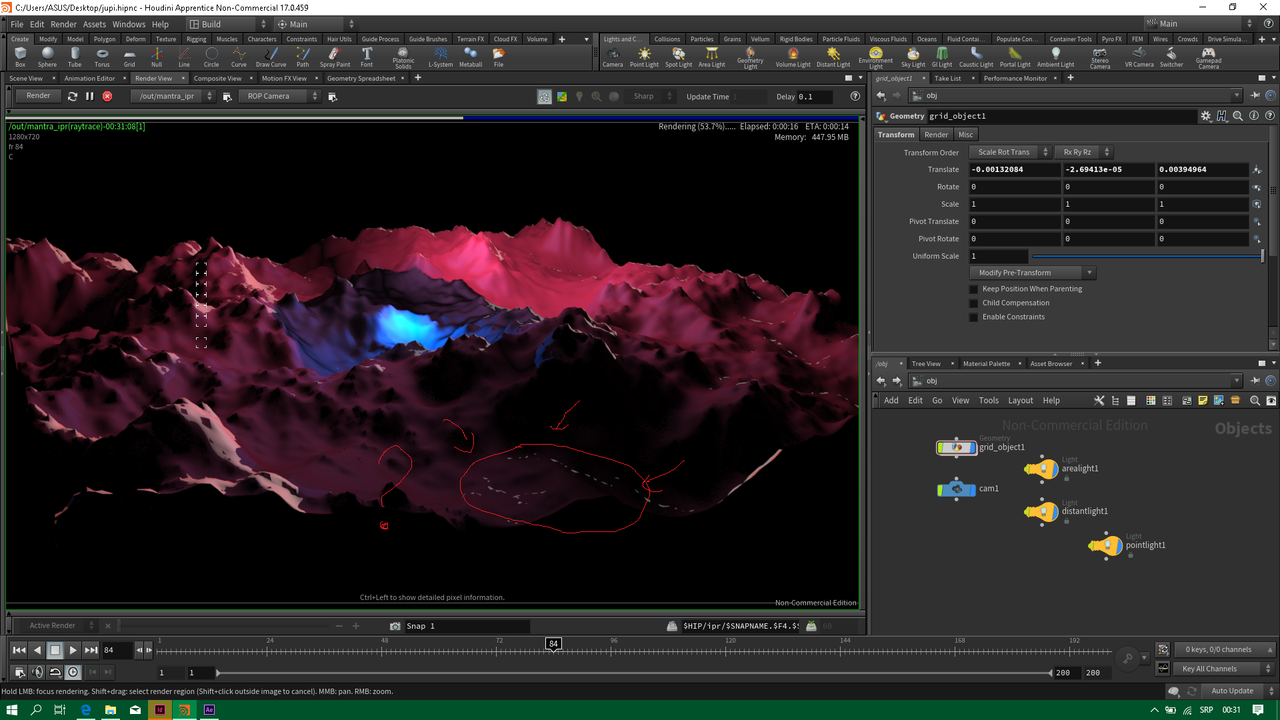Image resolution: width=1280 pixels, height=720 pixels.
Task: Check the Enable Constraints option
Action: [x=974, y=317]
